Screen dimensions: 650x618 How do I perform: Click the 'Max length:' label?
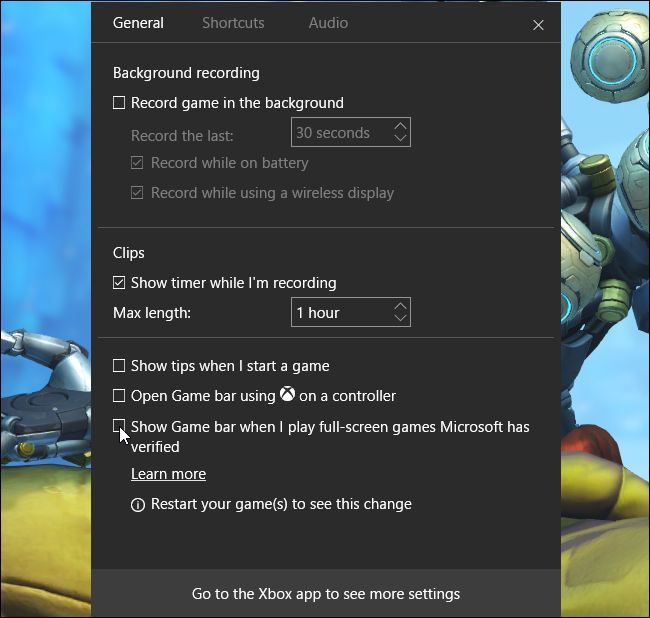pyautogui.click(x=152, y=313)
